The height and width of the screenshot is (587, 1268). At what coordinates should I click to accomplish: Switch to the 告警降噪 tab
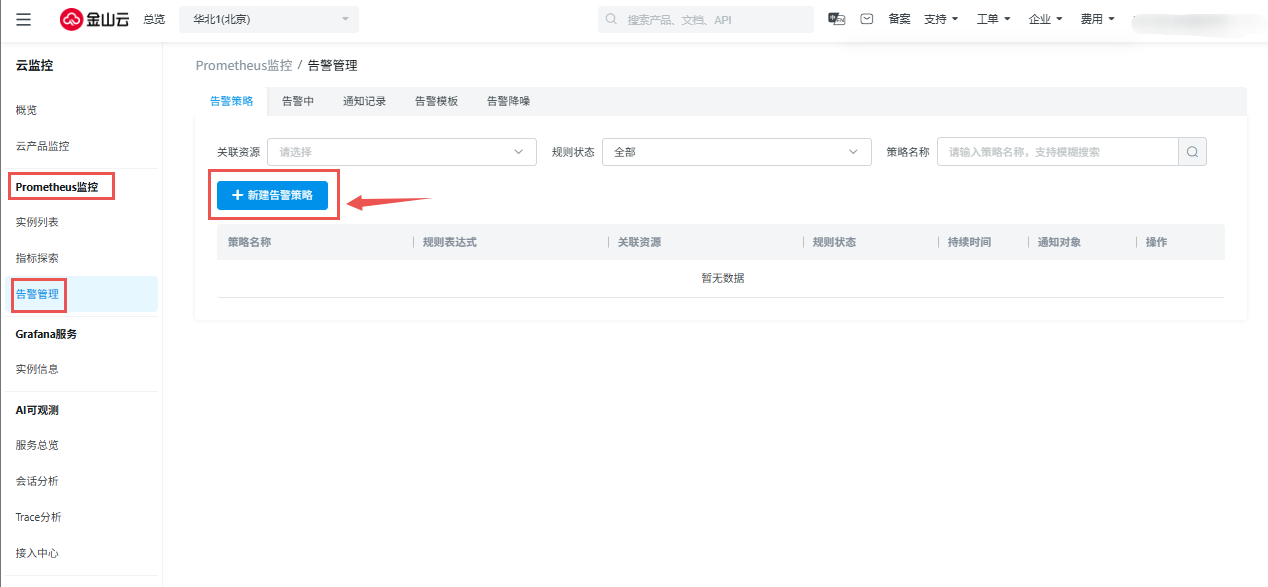508,101
